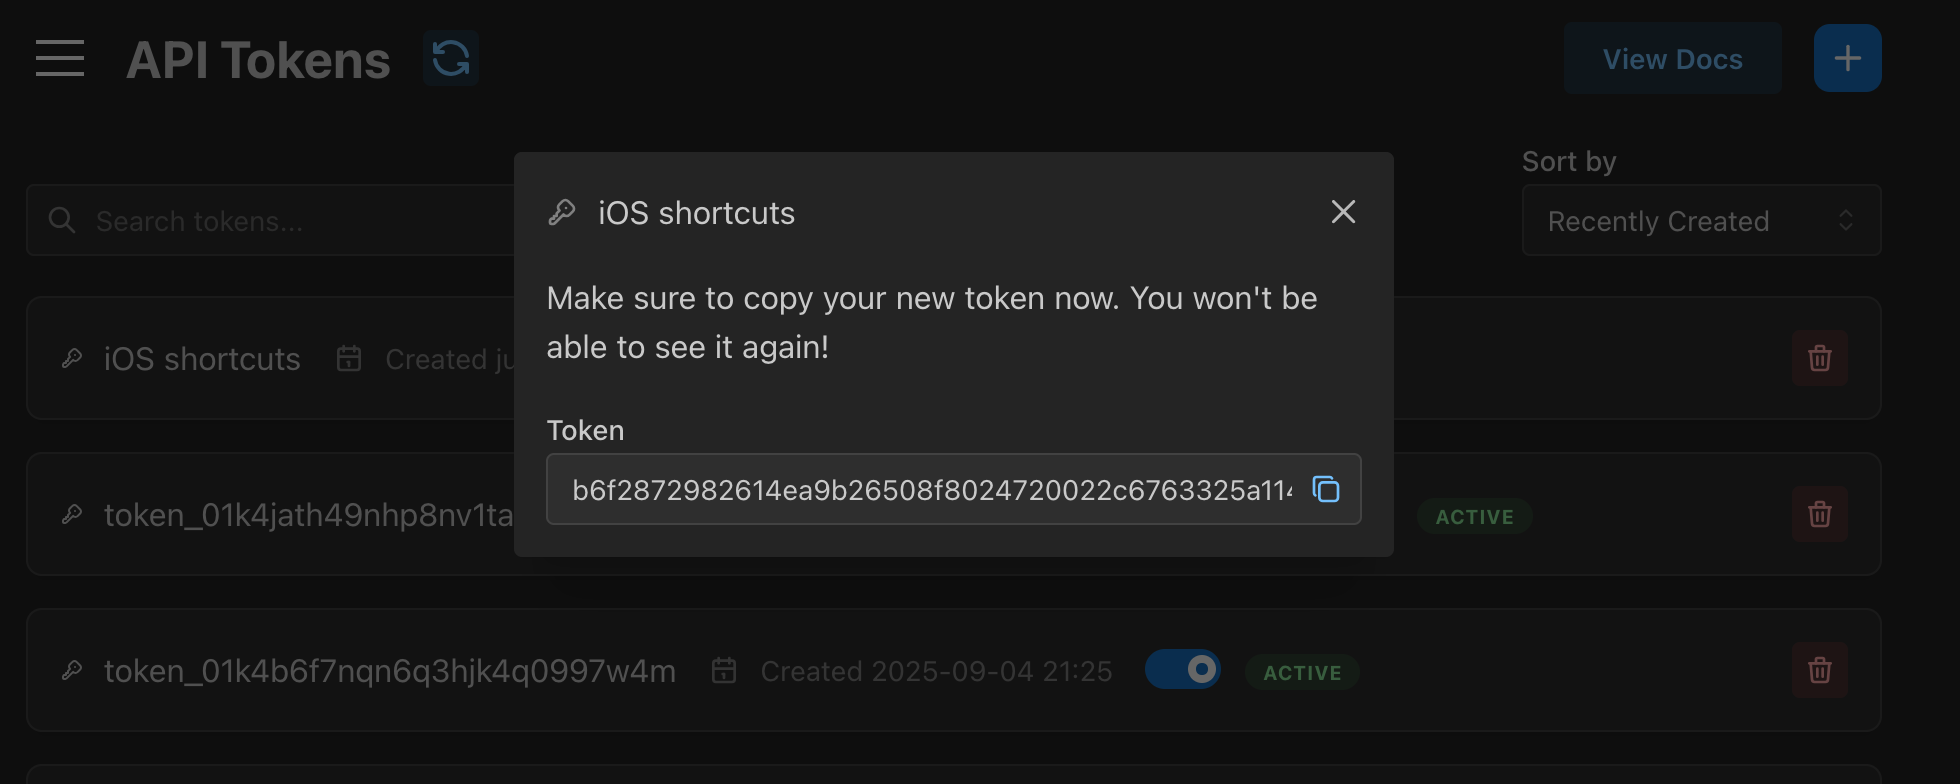Close the iOS shortcuts token dialog
This screenshot has height=784, width=1960.
point(1343,211)
